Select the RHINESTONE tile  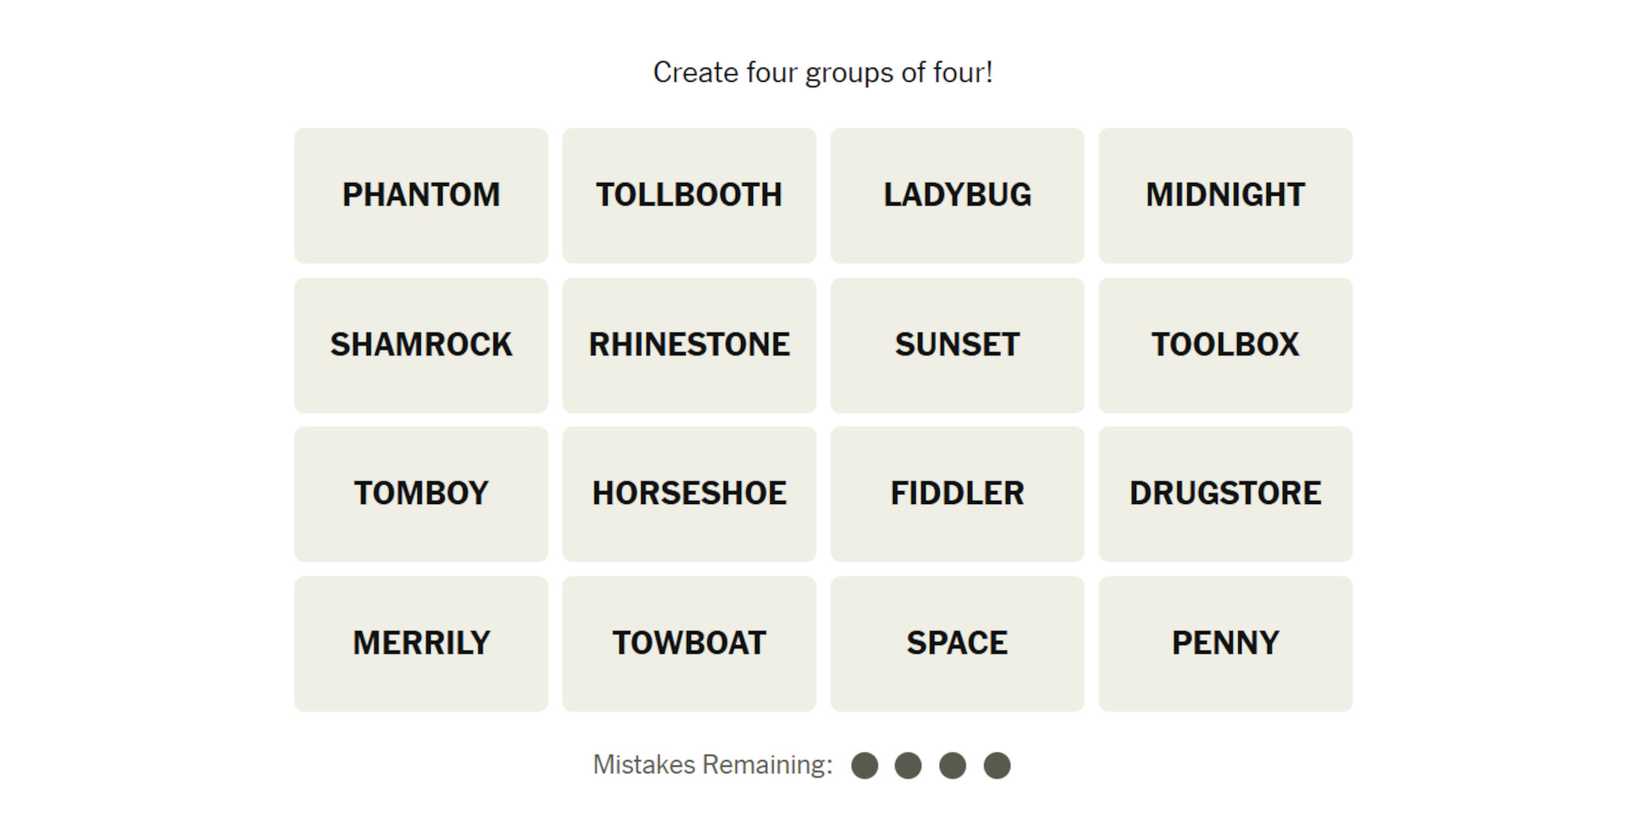point(689,345)
